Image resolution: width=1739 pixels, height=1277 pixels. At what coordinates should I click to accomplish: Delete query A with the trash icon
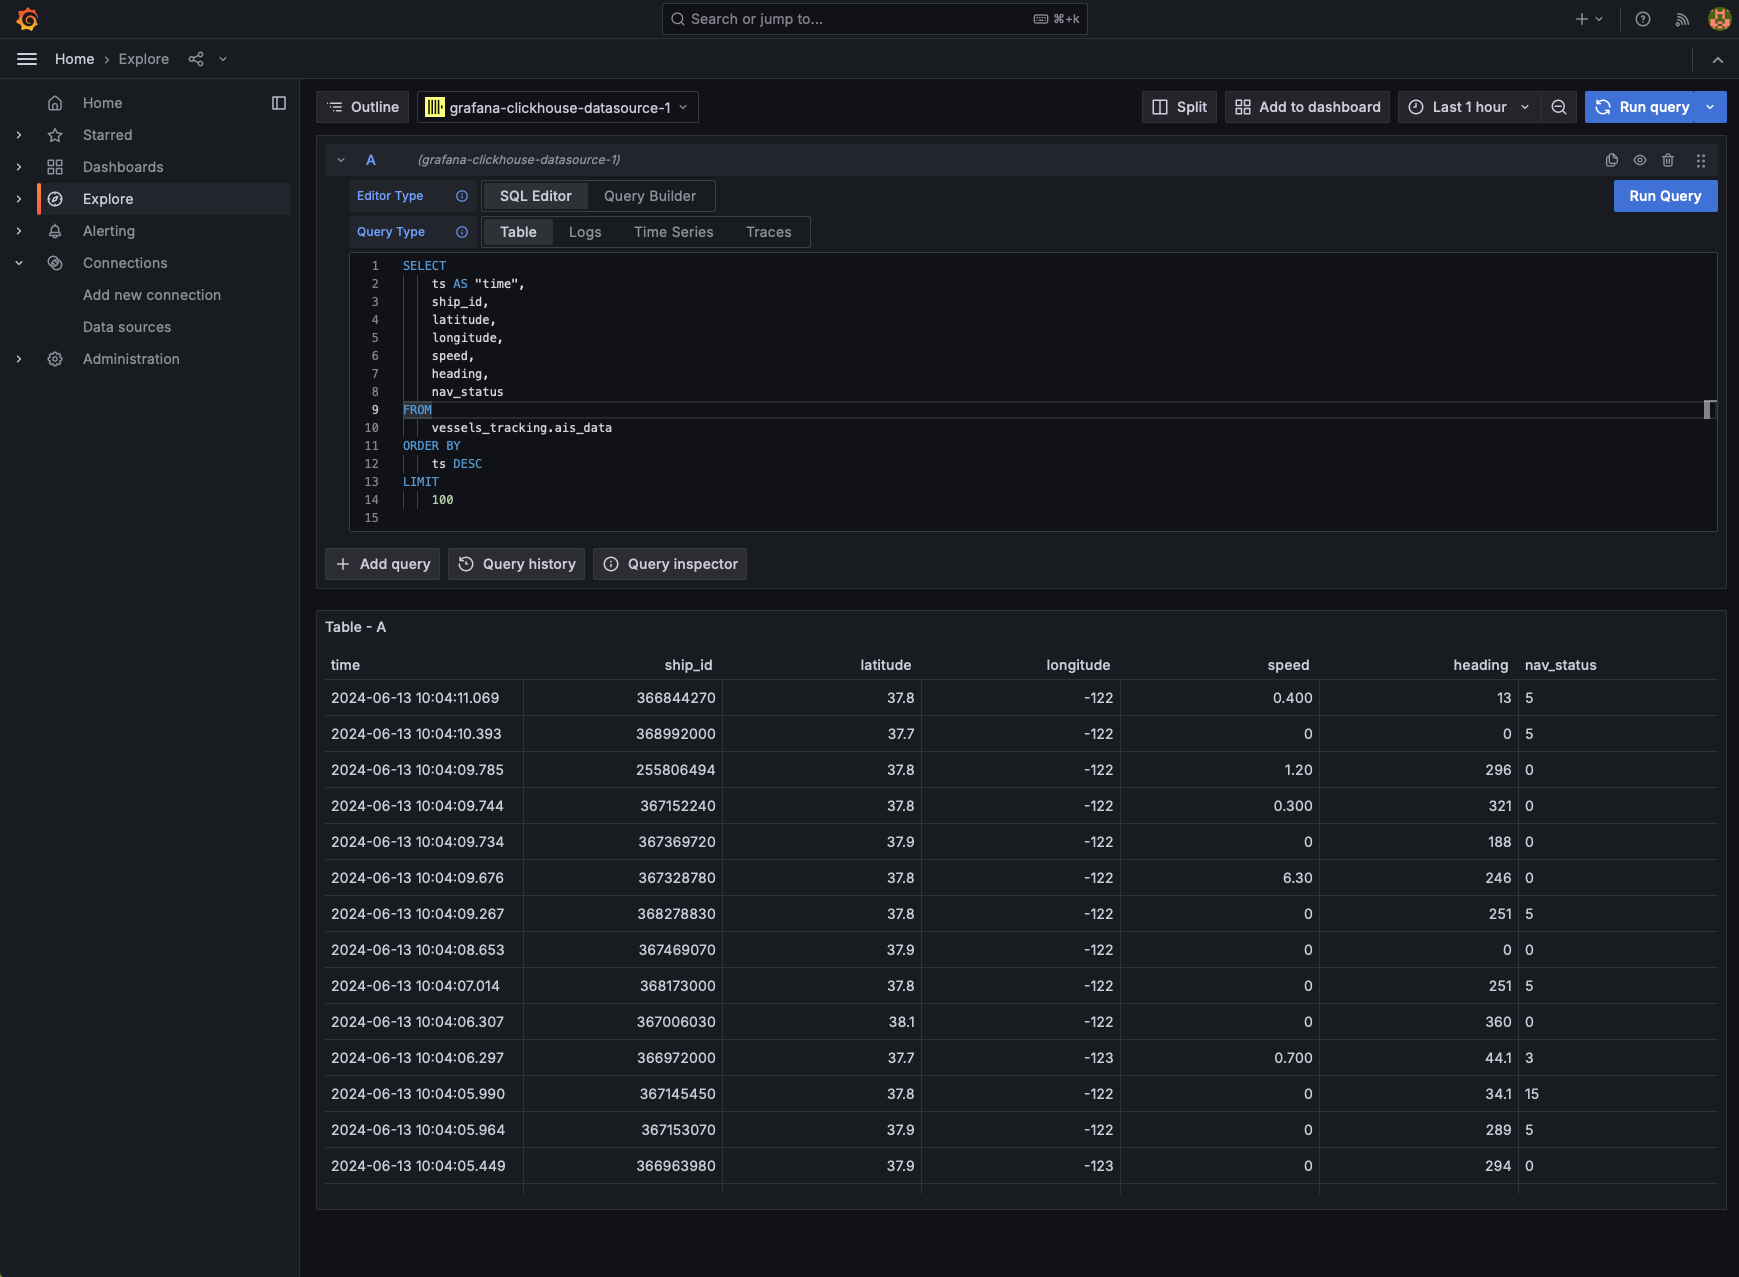coord(1668,160)
